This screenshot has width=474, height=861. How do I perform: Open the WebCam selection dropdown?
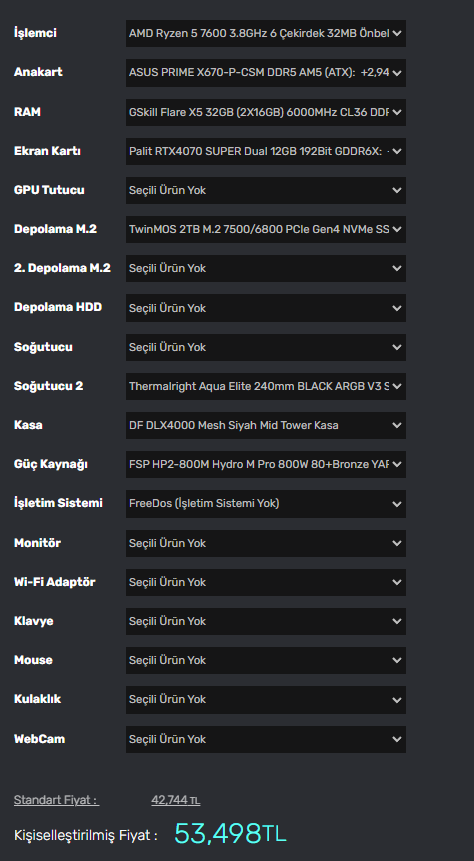266,739
